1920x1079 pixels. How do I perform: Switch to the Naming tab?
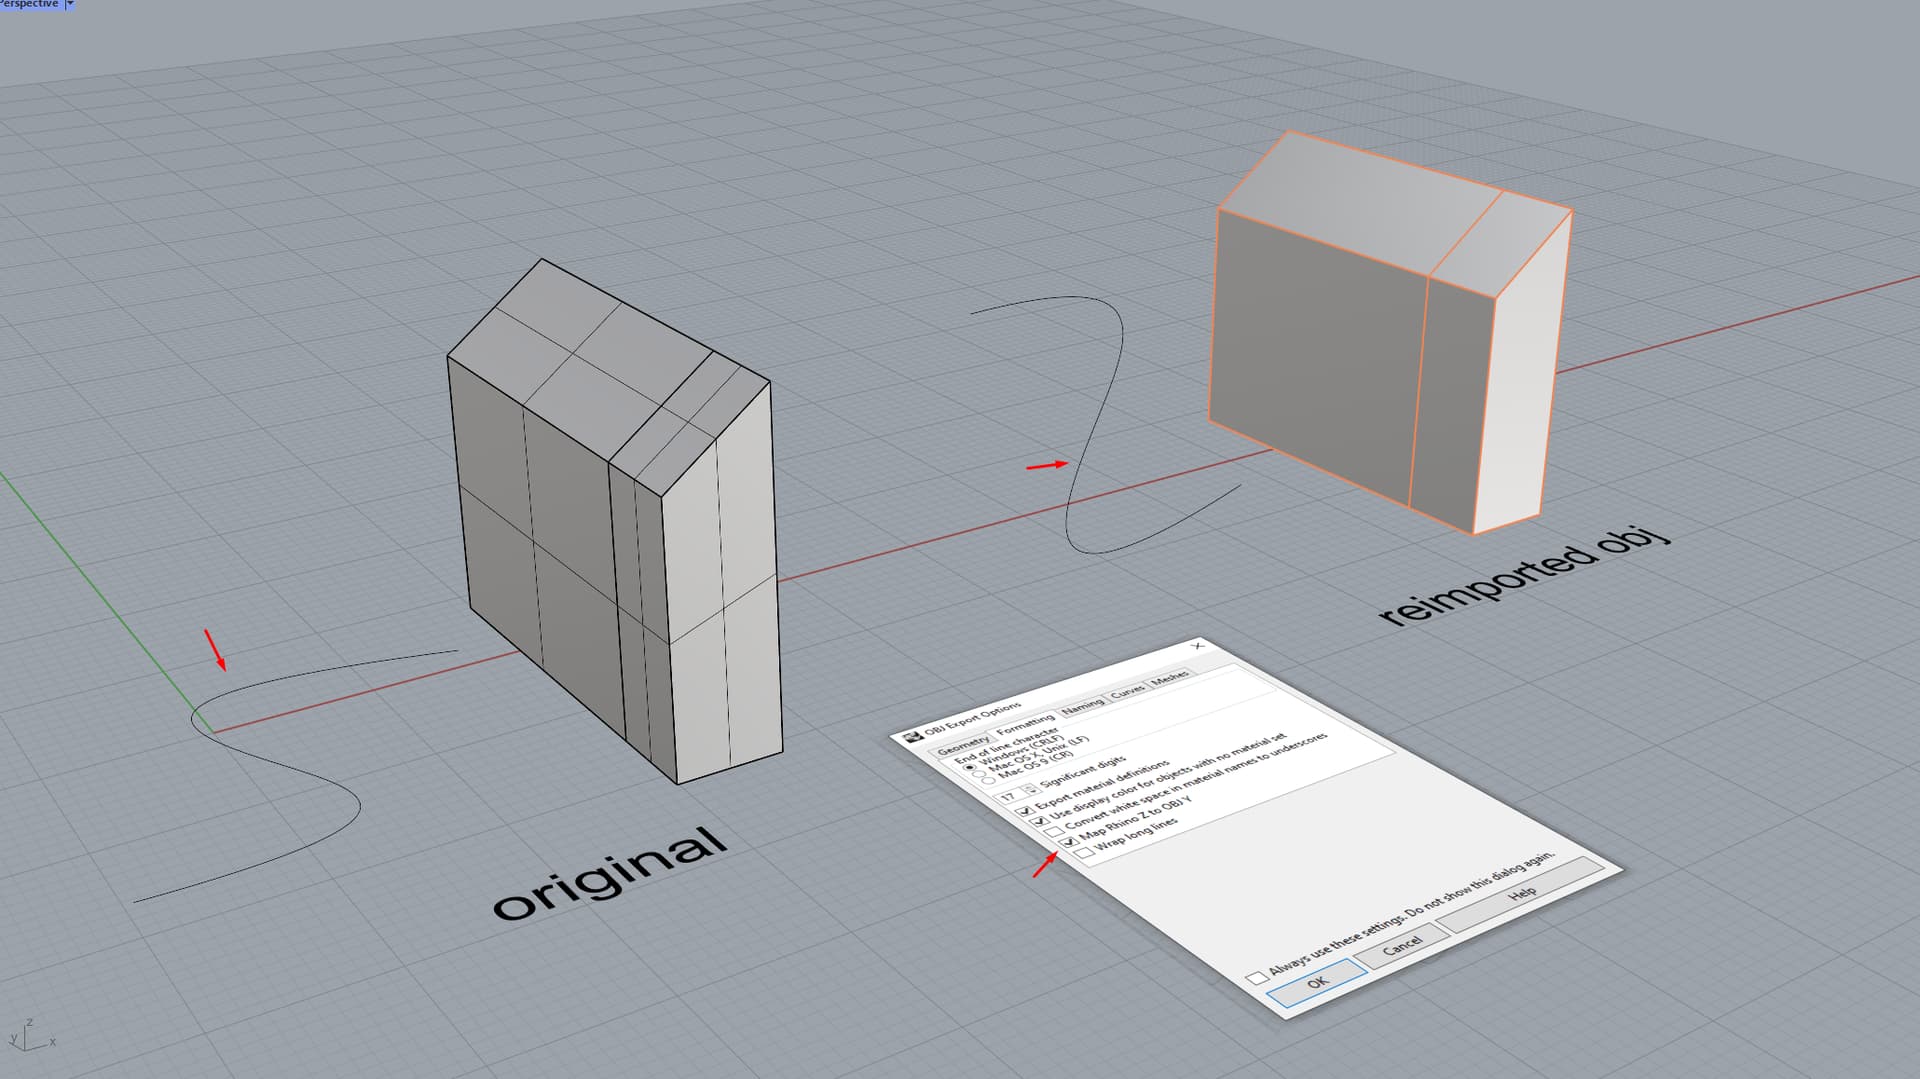(1082, 705)
